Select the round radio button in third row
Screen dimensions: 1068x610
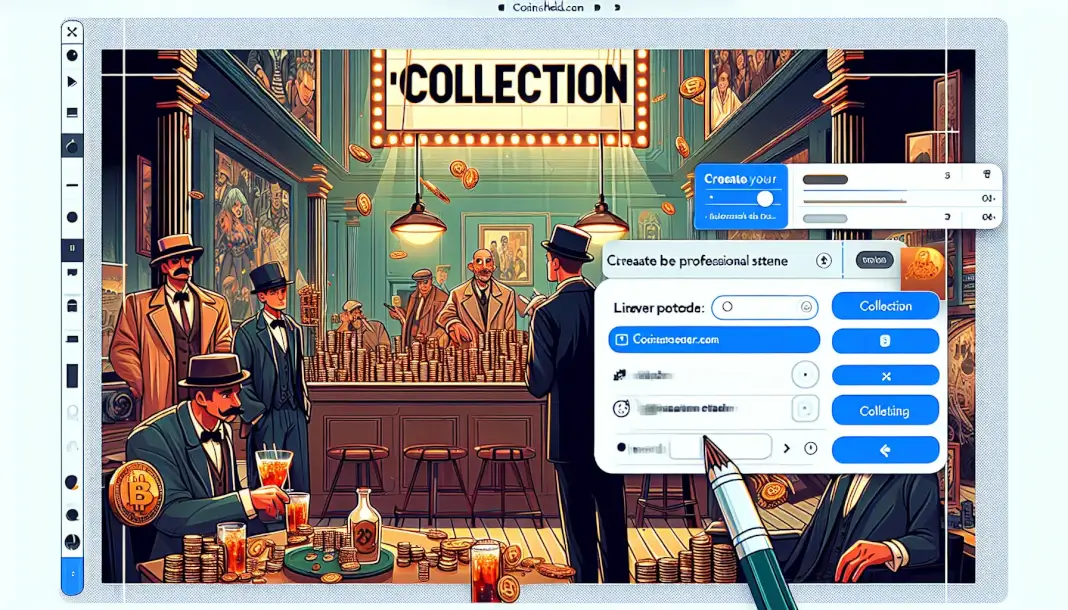pyautogui.click(x=805, y=375)
